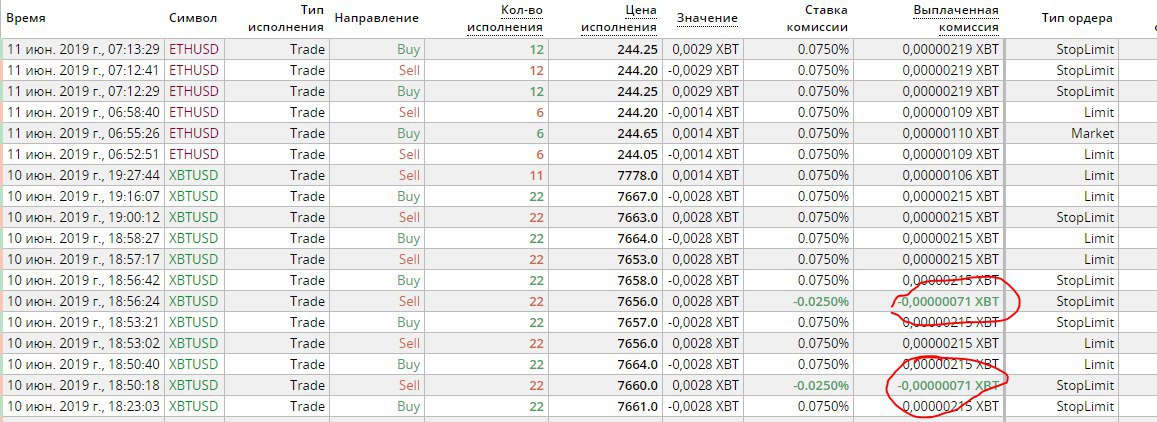
Task: Select the ETHUSD Market order row
Action: (x=578, y=134)
